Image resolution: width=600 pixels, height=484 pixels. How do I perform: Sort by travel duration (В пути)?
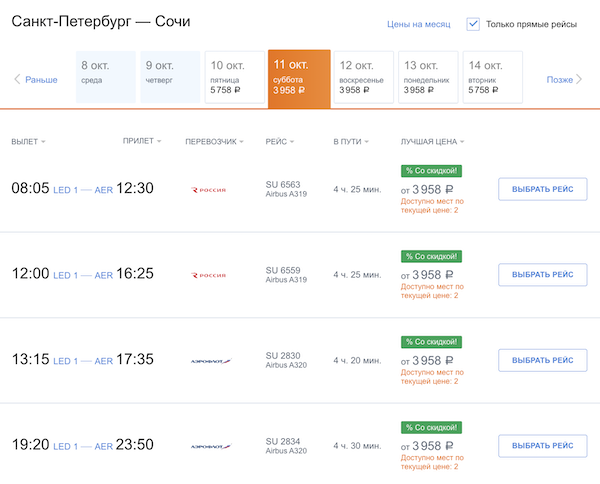point(351,142)
